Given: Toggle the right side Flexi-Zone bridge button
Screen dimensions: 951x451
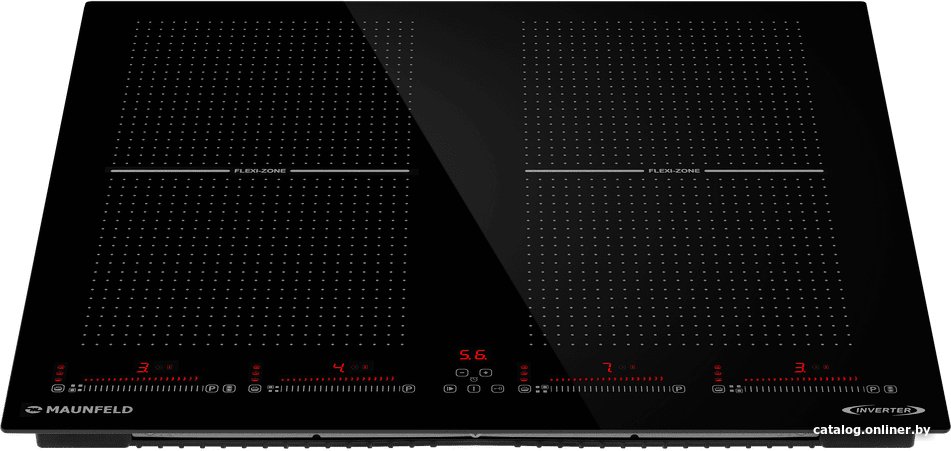Looking at the screenshot, I should pos(889,387).
